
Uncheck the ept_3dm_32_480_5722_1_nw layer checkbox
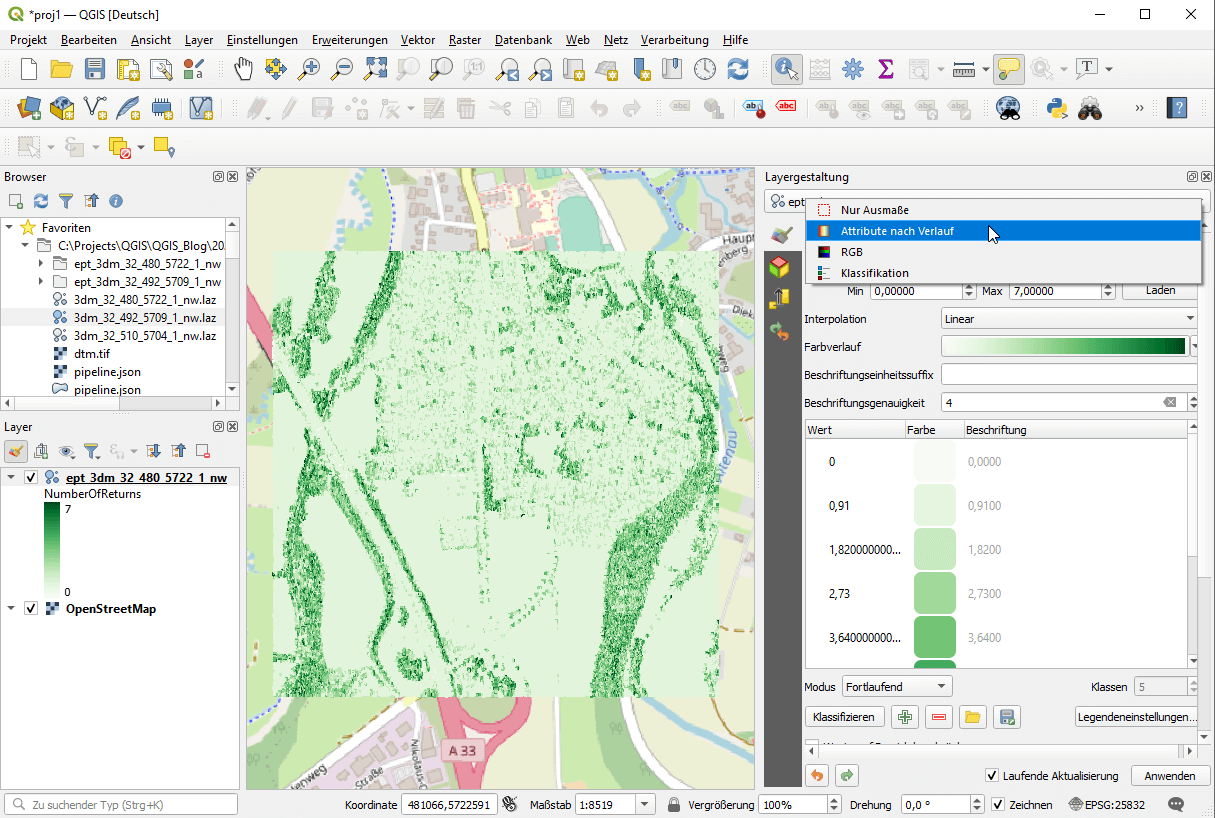(x=31, y=478)
